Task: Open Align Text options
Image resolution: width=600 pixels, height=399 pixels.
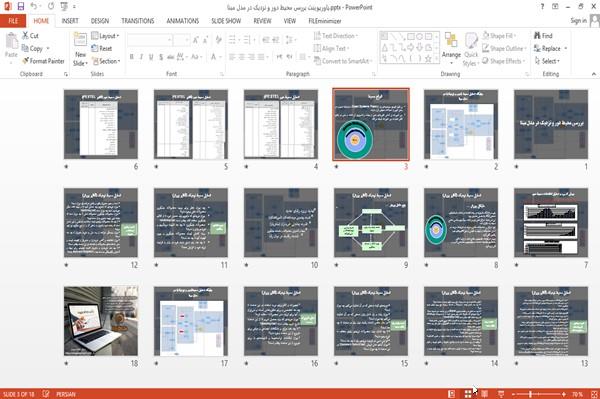Action: [331, 49]
